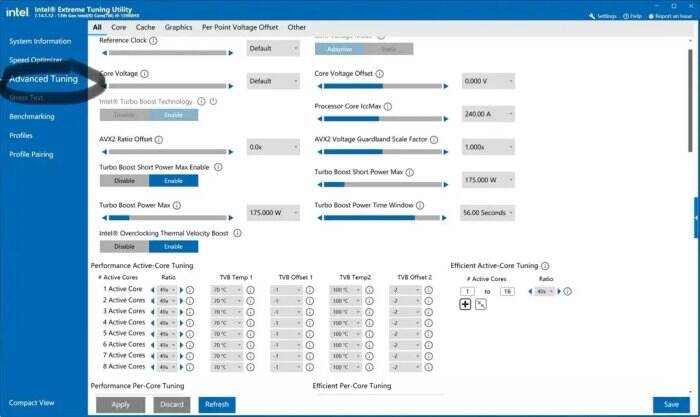
Task: Open info for Turbo Boost Short Power Max Enable
Action: coord(218,167)
